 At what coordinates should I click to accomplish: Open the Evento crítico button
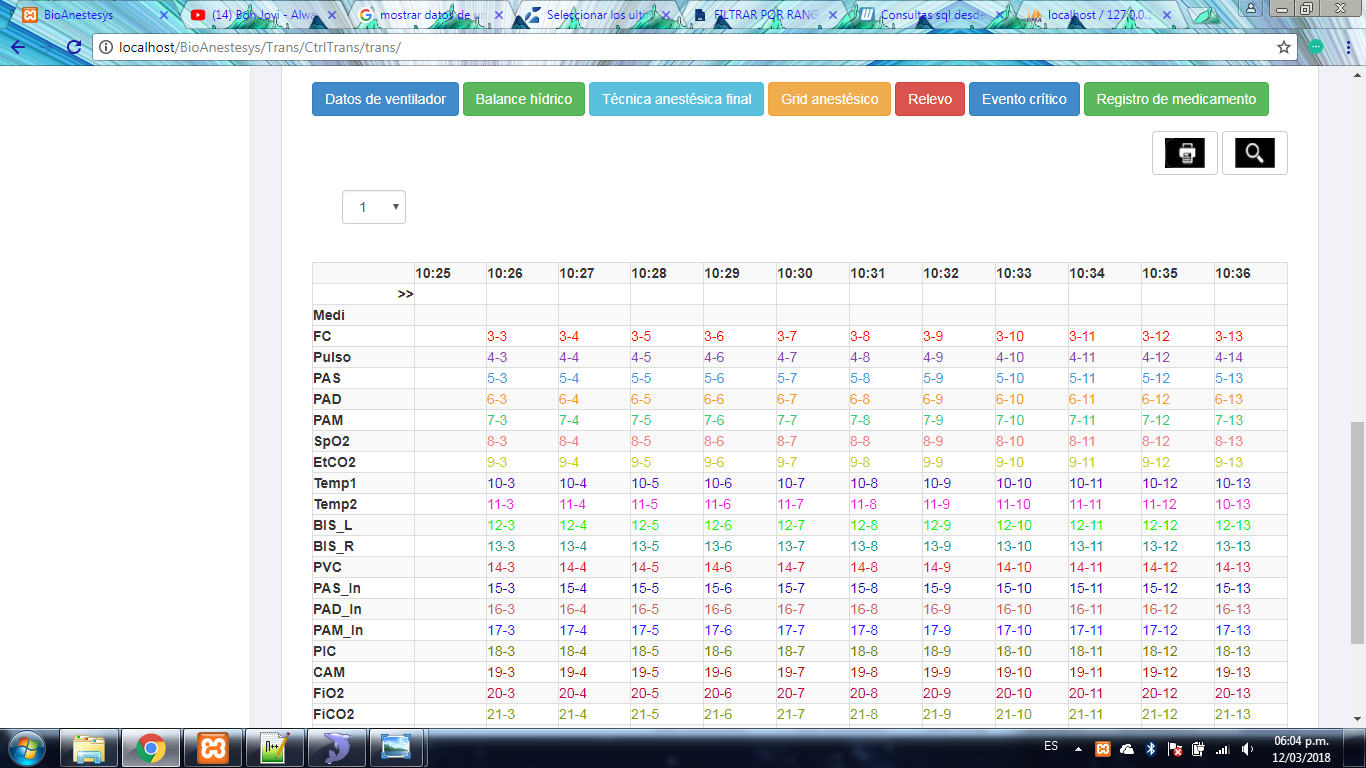click(1024, 99)
